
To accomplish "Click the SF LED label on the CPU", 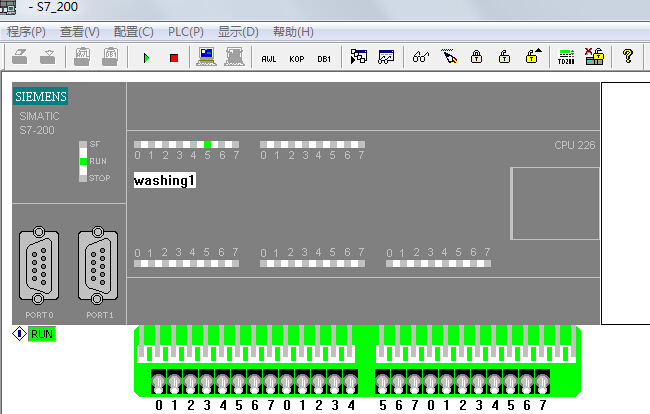I will (95, 144).
